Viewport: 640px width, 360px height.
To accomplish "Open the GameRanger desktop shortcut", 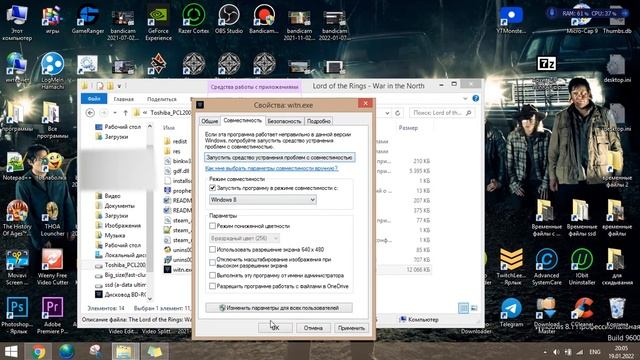I will [88, 19].
